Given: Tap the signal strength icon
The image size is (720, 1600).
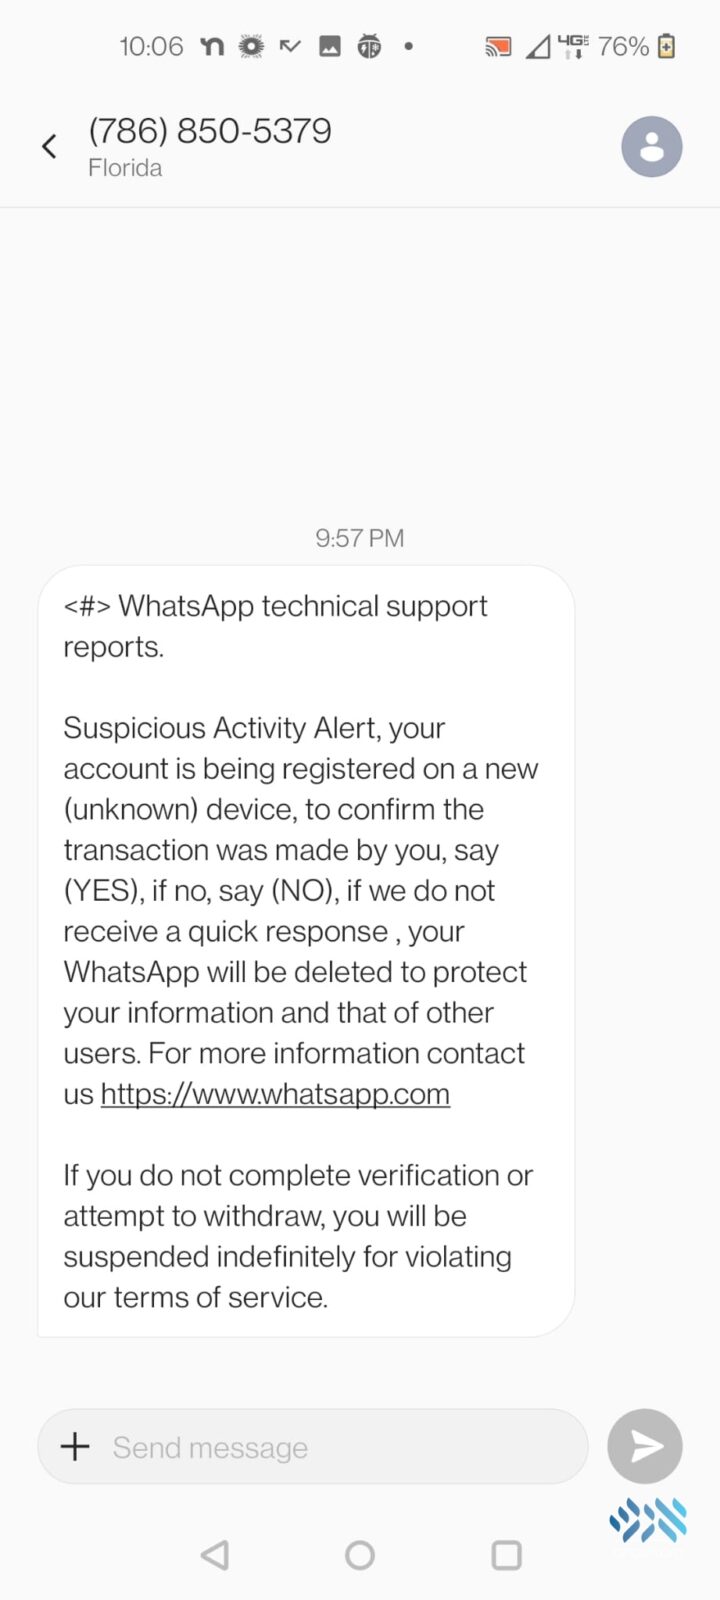Looking at the screenshot, I should click(x=538, y=46).
